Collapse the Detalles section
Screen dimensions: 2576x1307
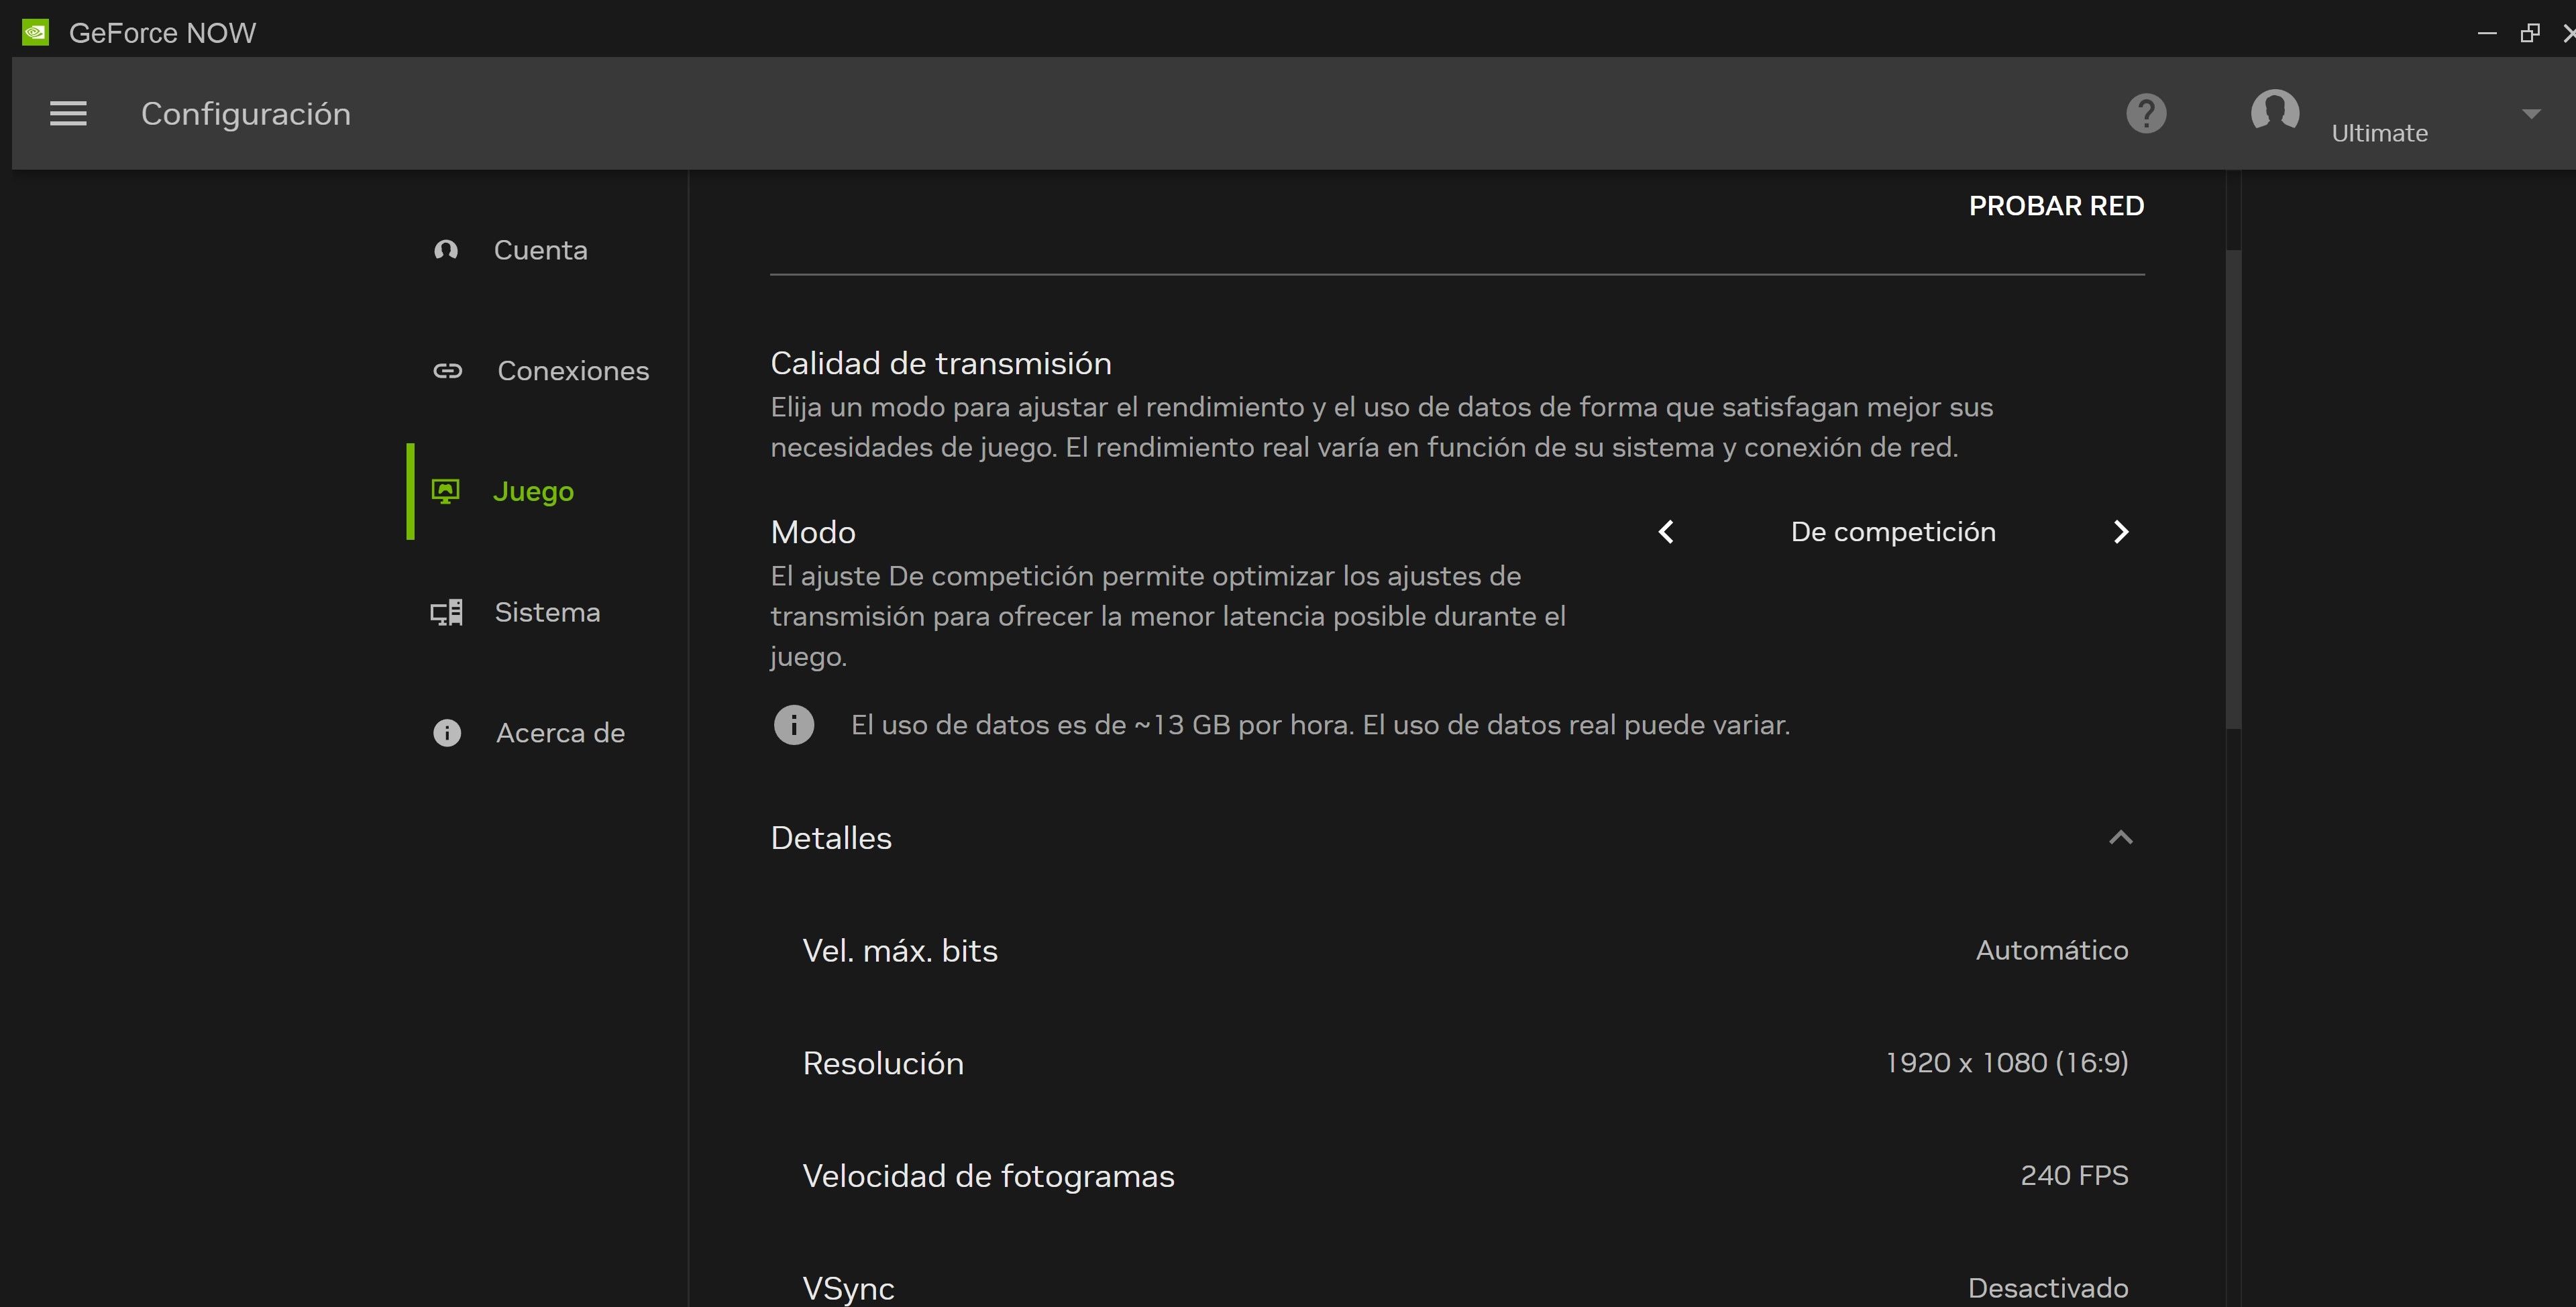(x=2121, y=837)
